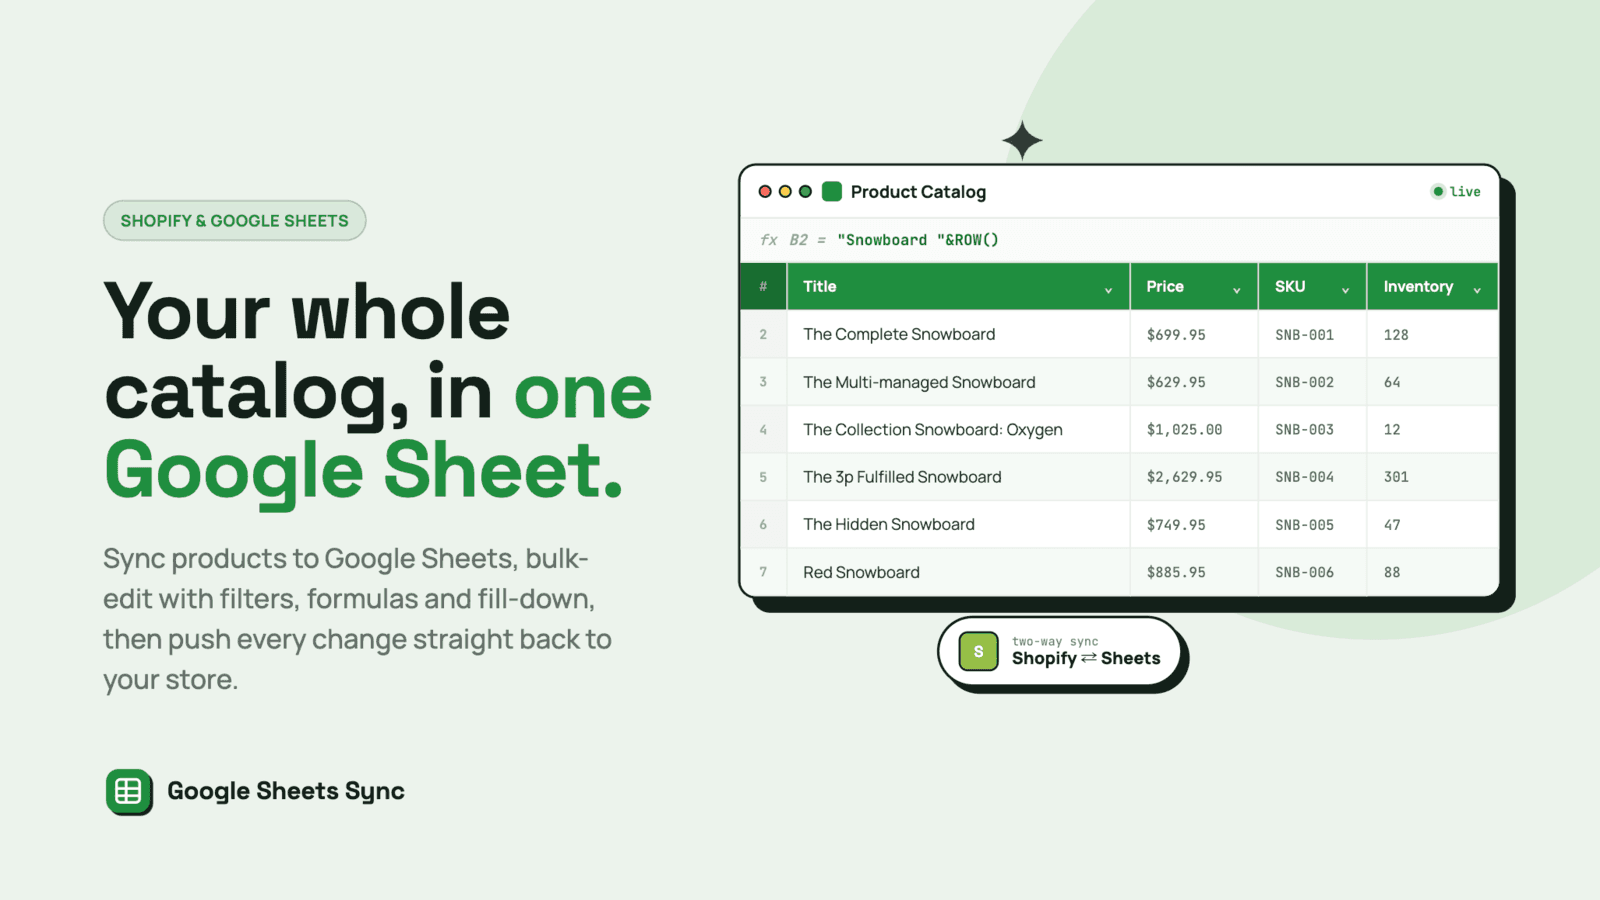Click the green window dot
Screen dimensions: 1600x900
click(x=805, y=191)
